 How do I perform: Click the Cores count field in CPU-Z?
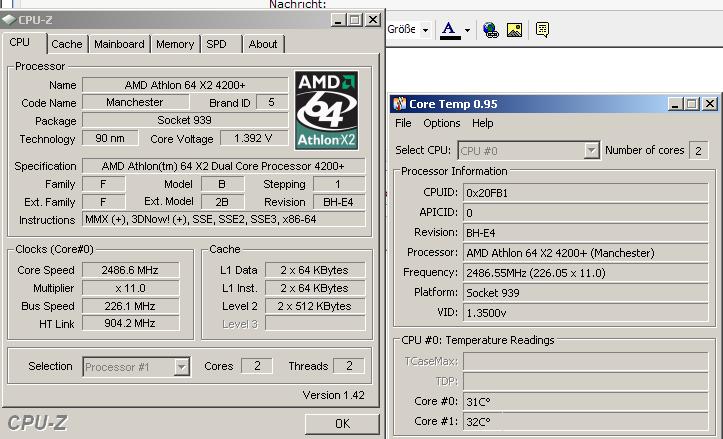(257, 366)
